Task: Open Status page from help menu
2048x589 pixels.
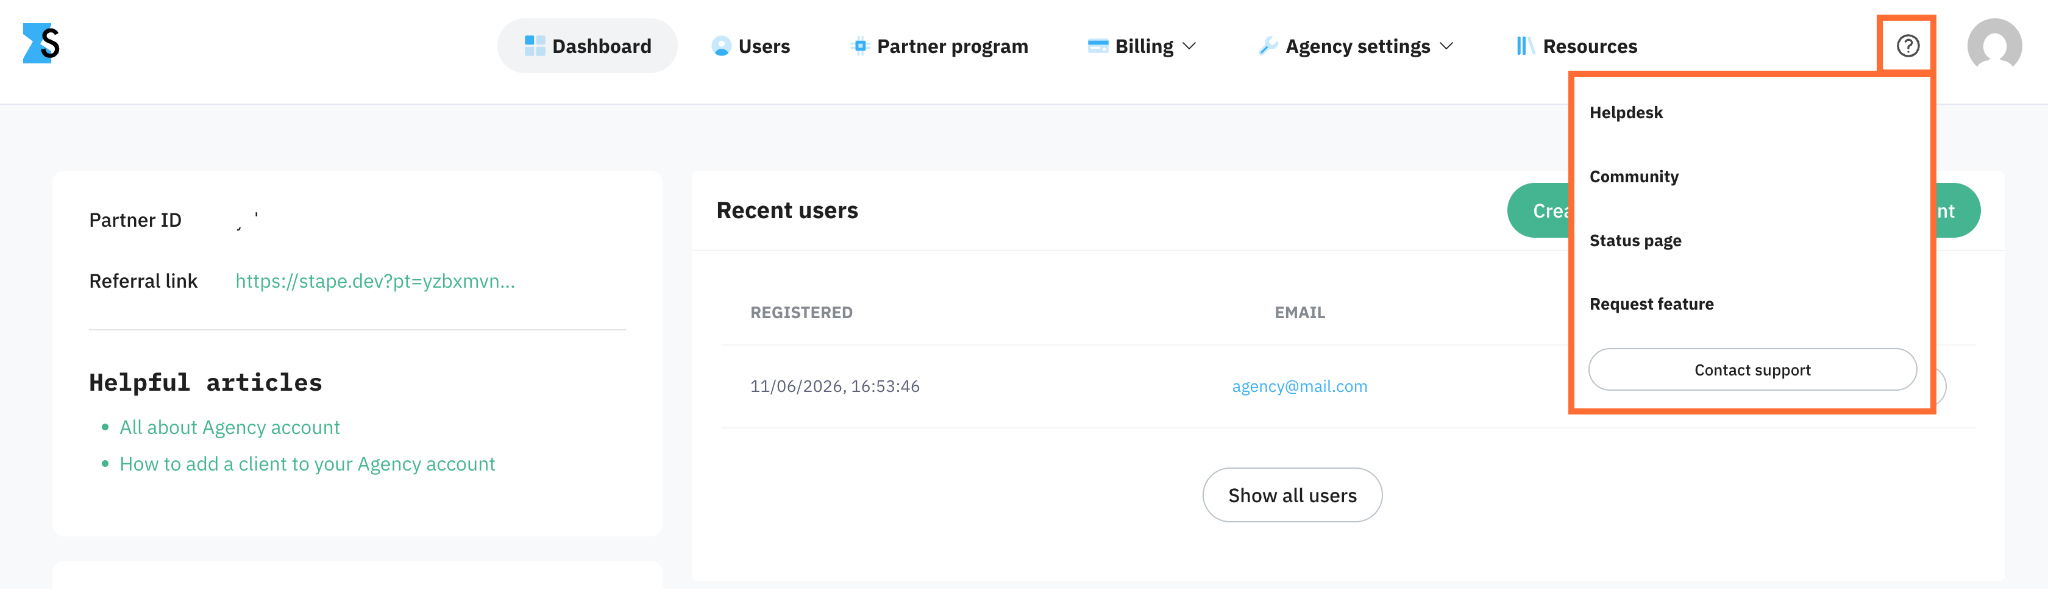Action: 1635,241
